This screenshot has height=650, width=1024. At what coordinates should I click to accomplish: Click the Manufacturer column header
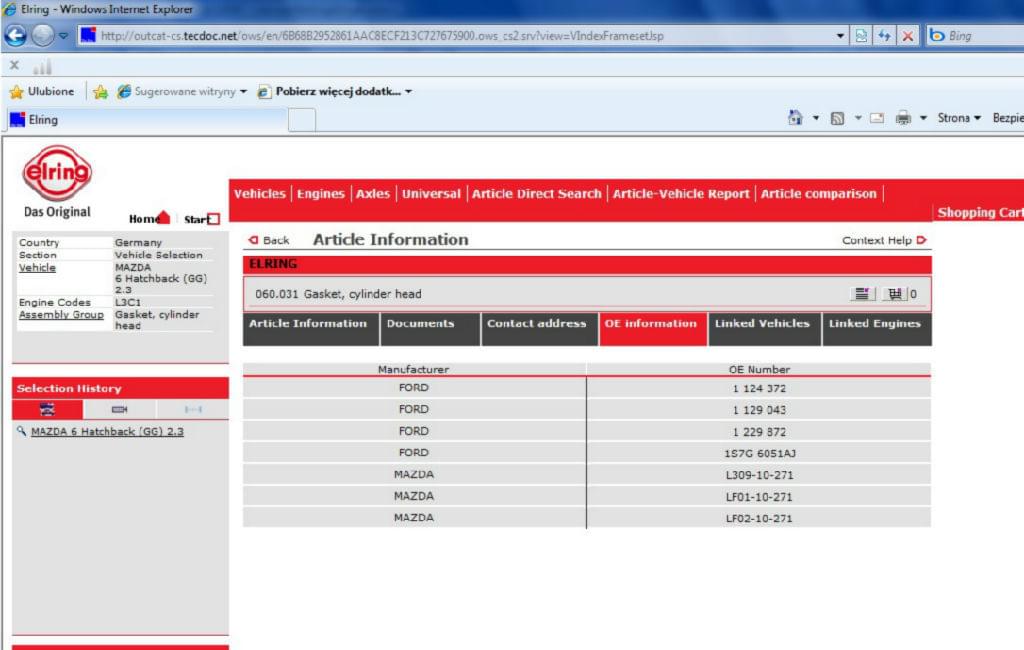414,369
